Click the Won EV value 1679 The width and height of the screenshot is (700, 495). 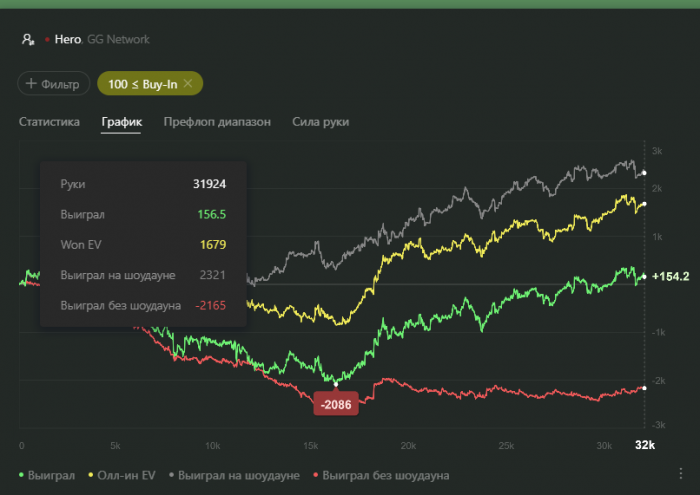[x=213, y=245]
